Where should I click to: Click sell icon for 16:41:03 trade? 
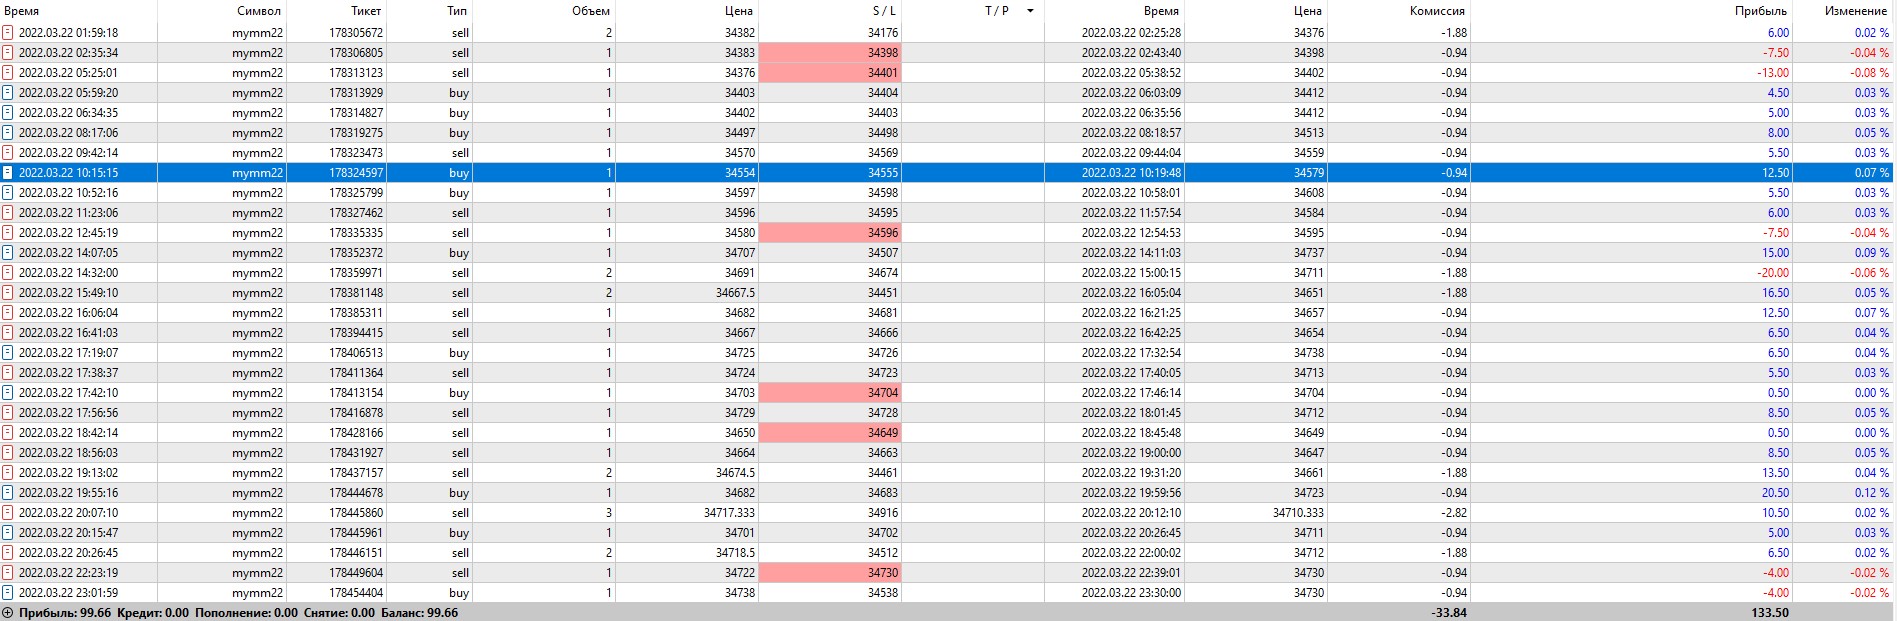(8, 333)
